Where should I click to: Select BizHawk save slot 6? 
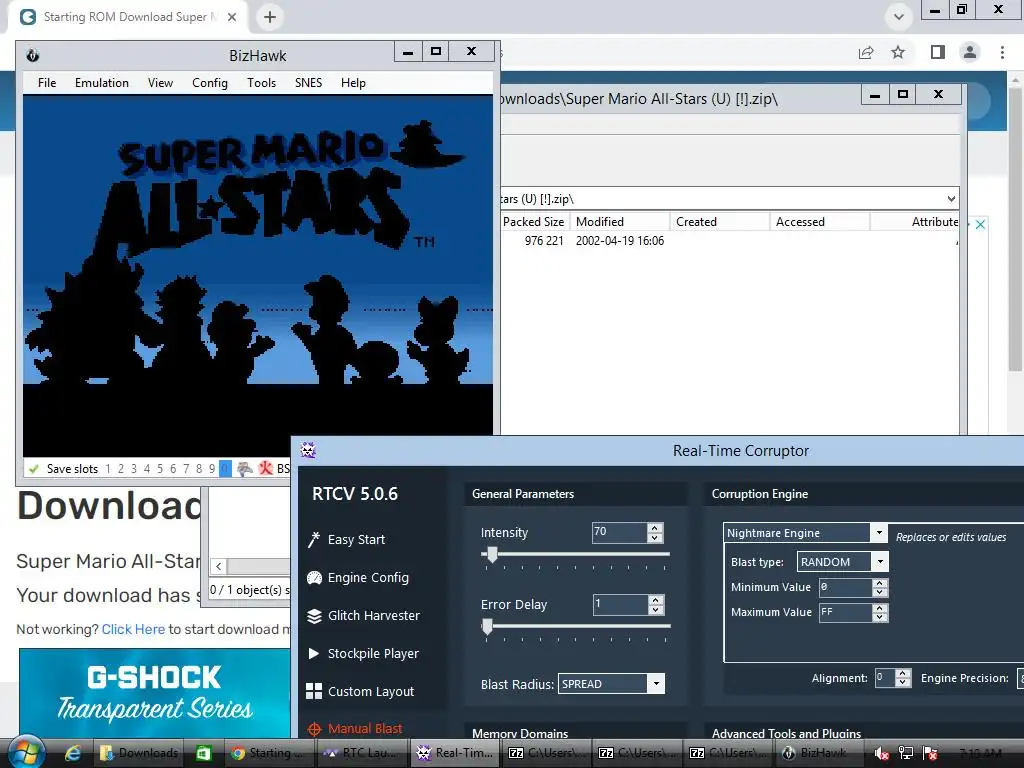(173, 468)
